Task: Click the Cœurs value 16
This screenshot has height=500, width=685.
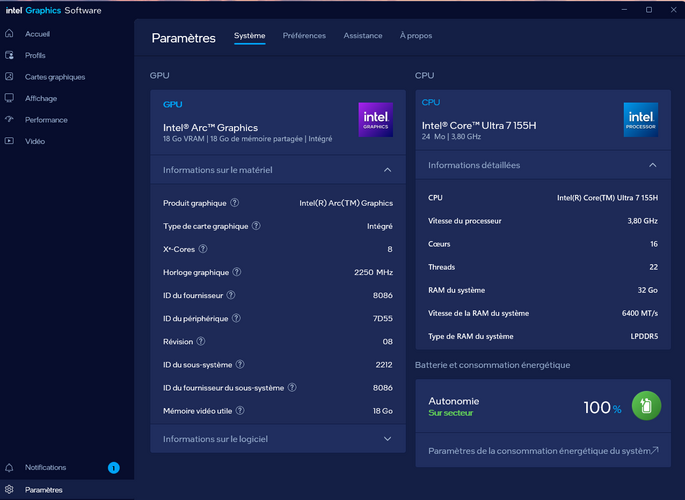Action: click(x=654, y=244)
